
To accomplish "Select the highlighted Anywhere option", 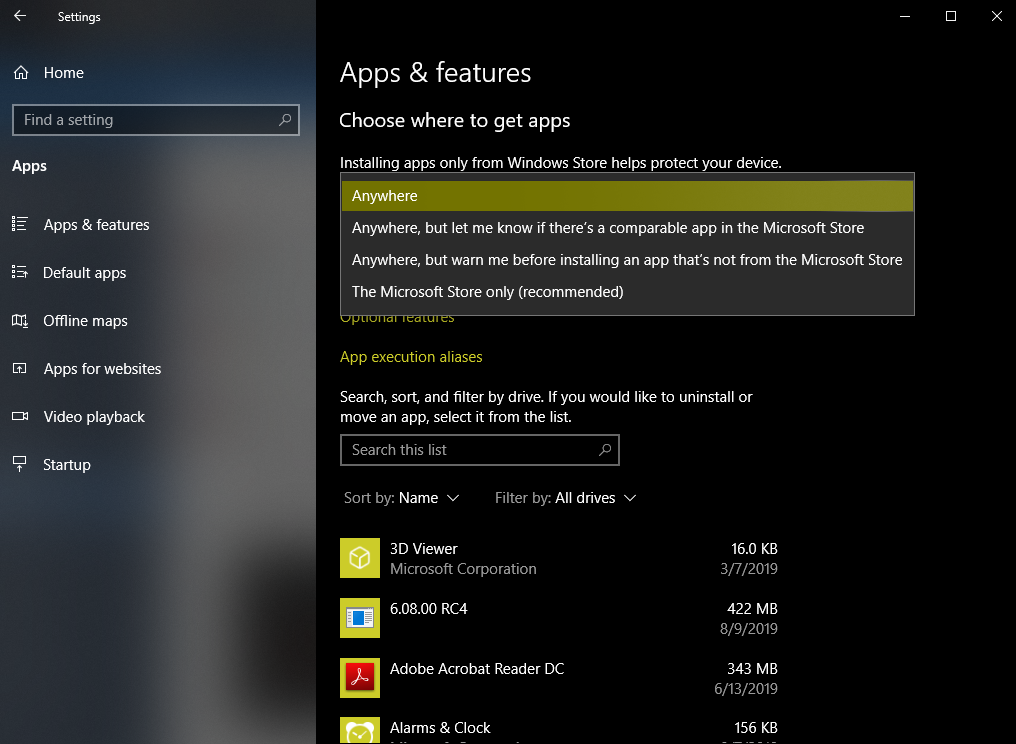I will (x=627, y=196).
